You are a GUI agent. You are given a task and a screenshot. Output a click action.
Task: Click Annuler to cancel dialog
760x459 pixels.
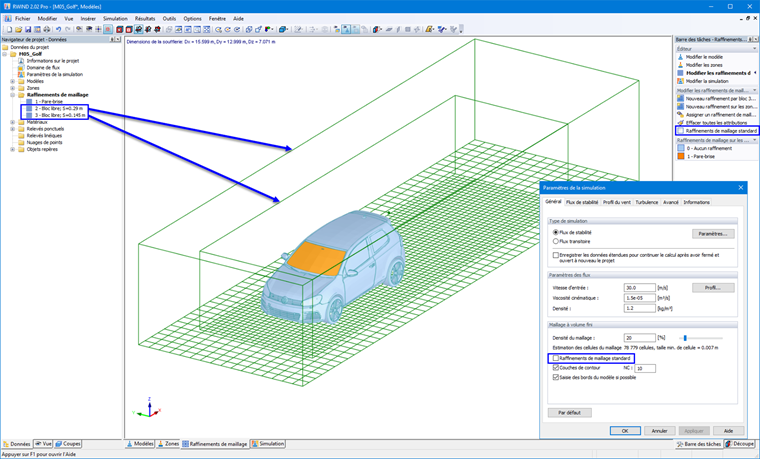coord(659,430)
